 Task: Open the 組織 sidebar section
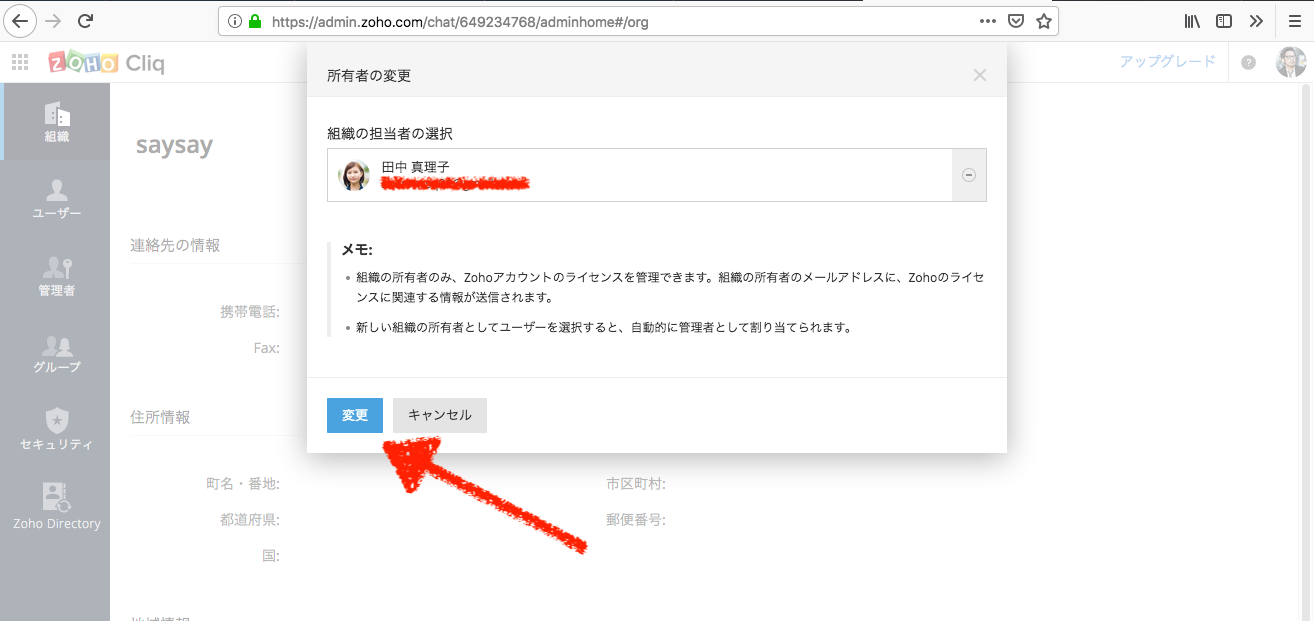pyautogui.click(x=57, y=122)
